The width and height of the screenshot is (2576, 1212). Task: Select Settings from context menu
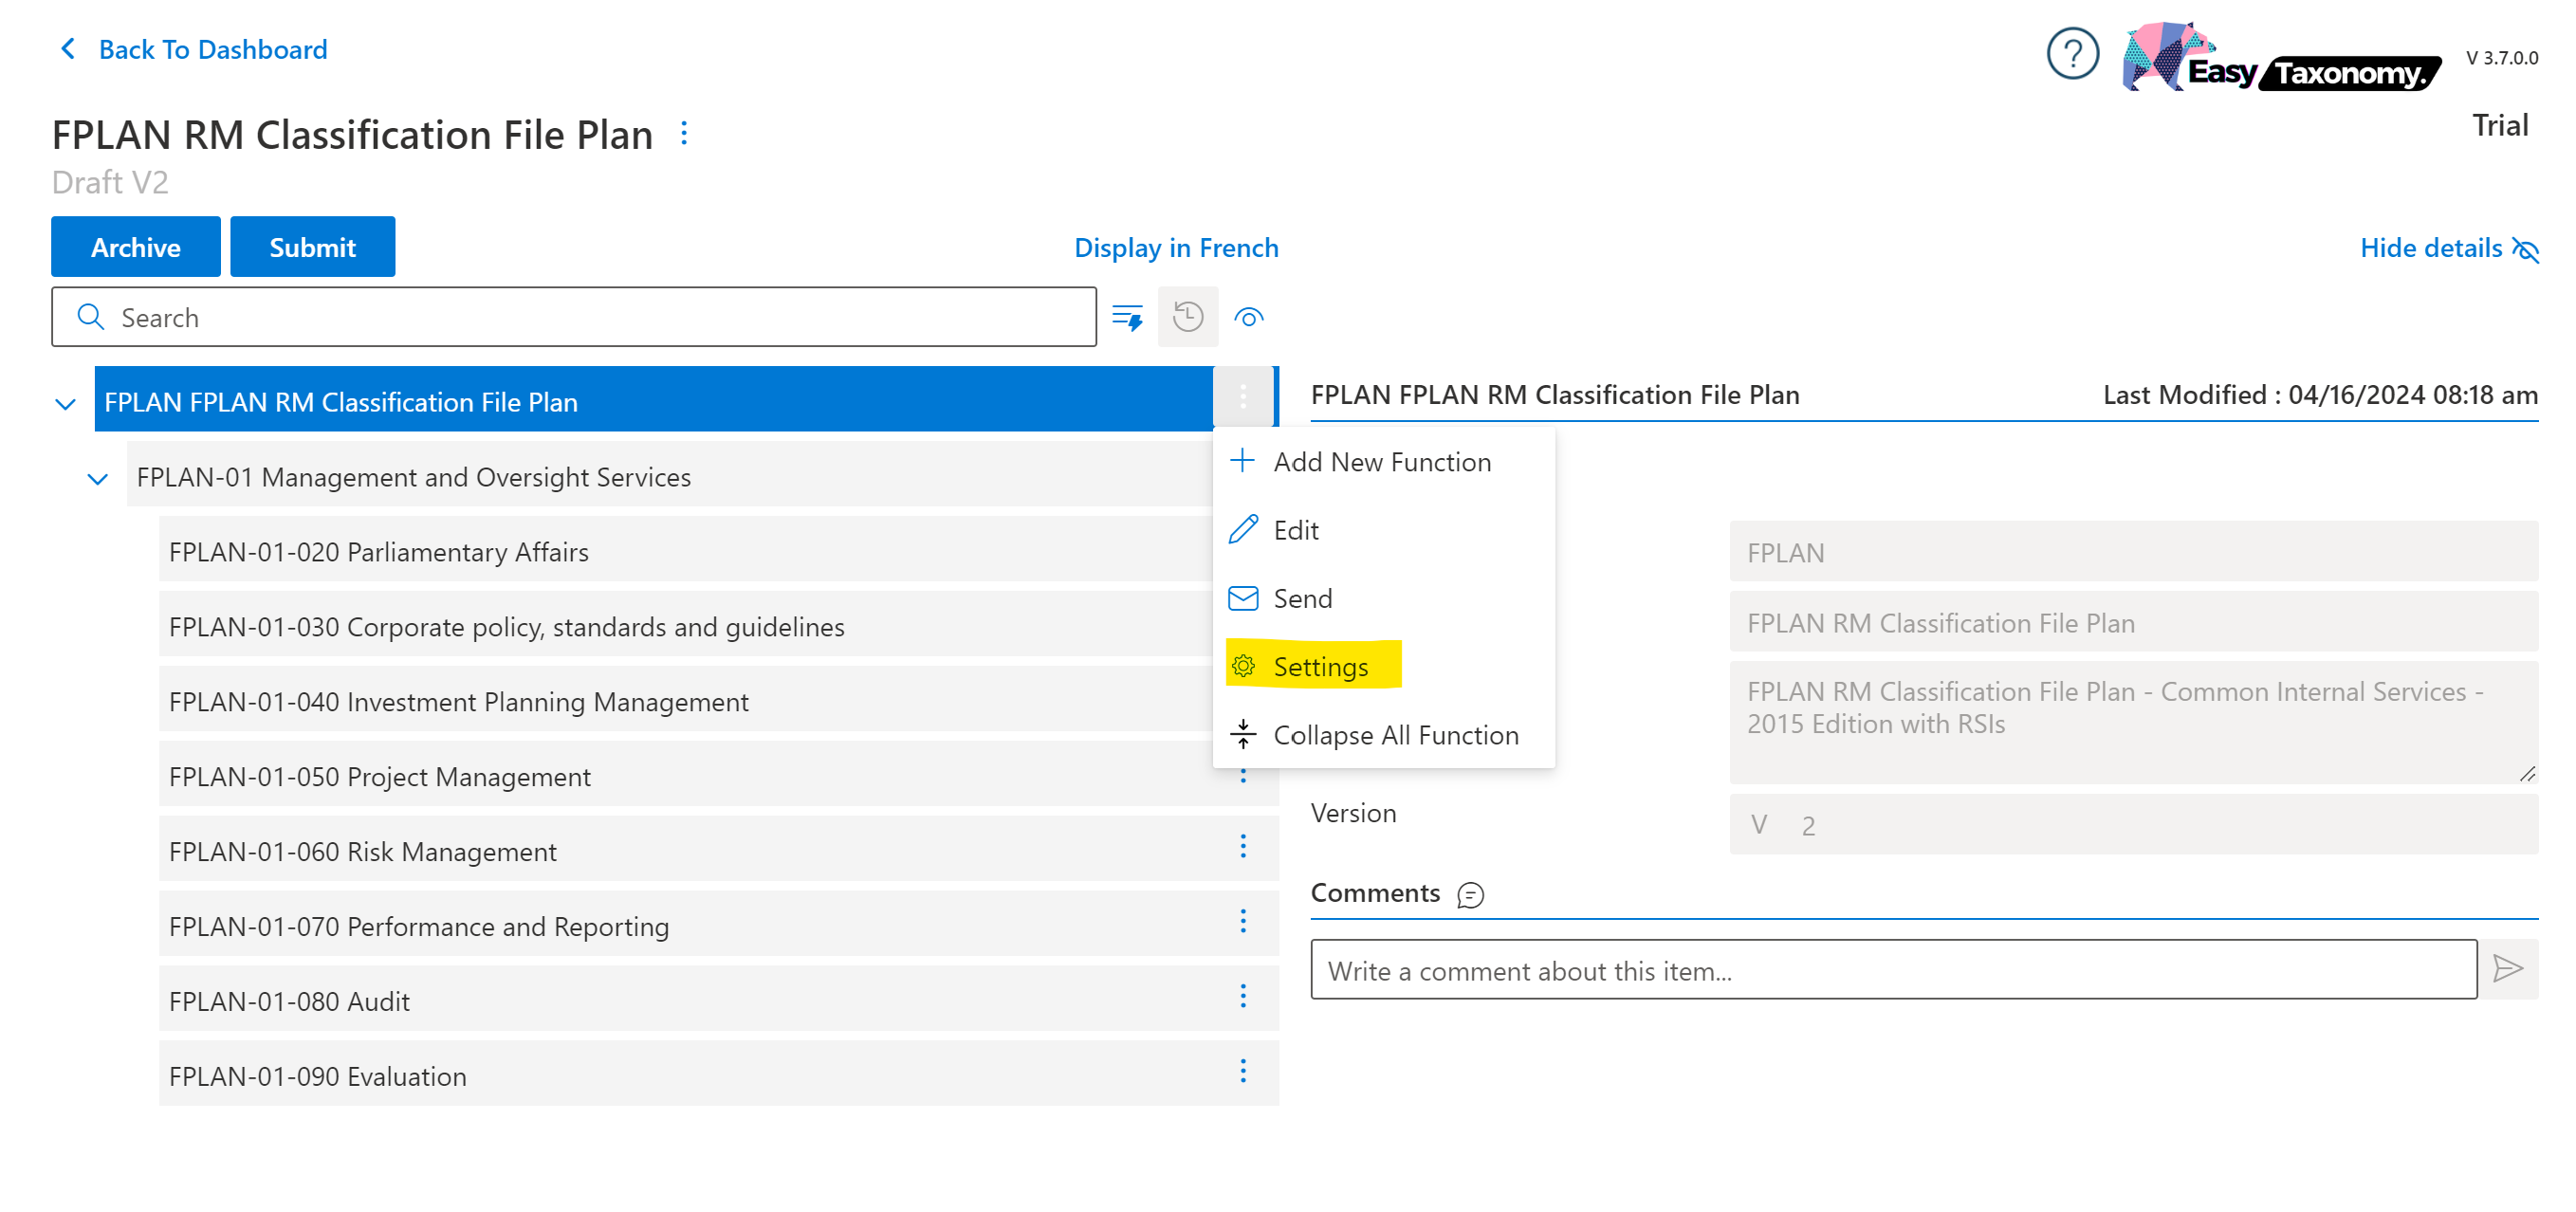1319,666
